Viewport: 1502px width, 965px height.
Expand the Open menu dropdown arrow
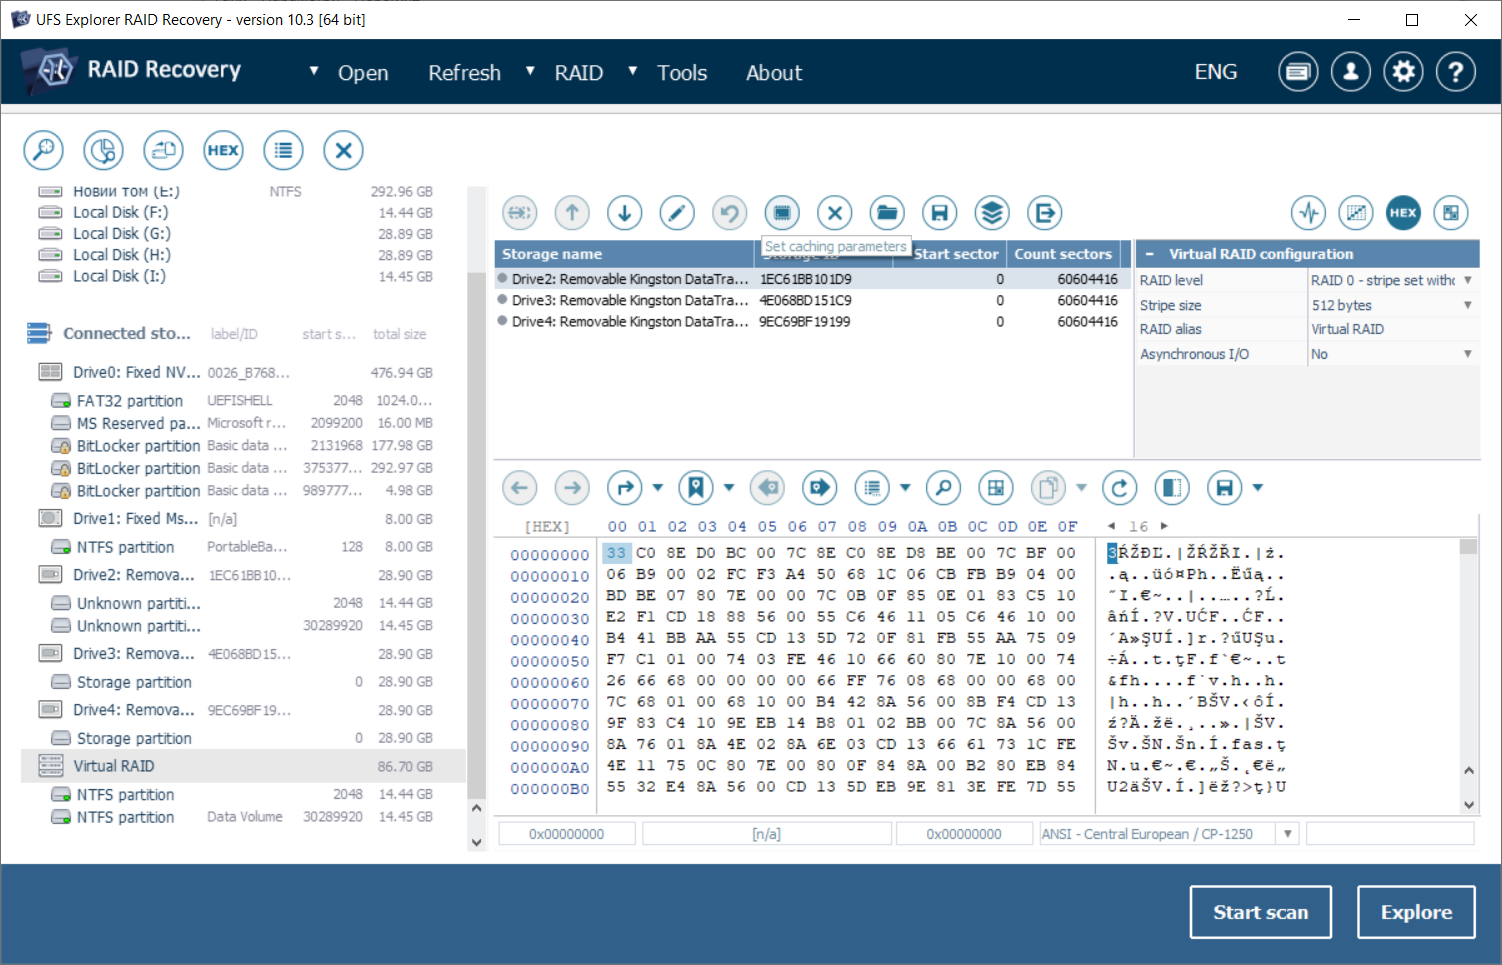coord(314,71)
